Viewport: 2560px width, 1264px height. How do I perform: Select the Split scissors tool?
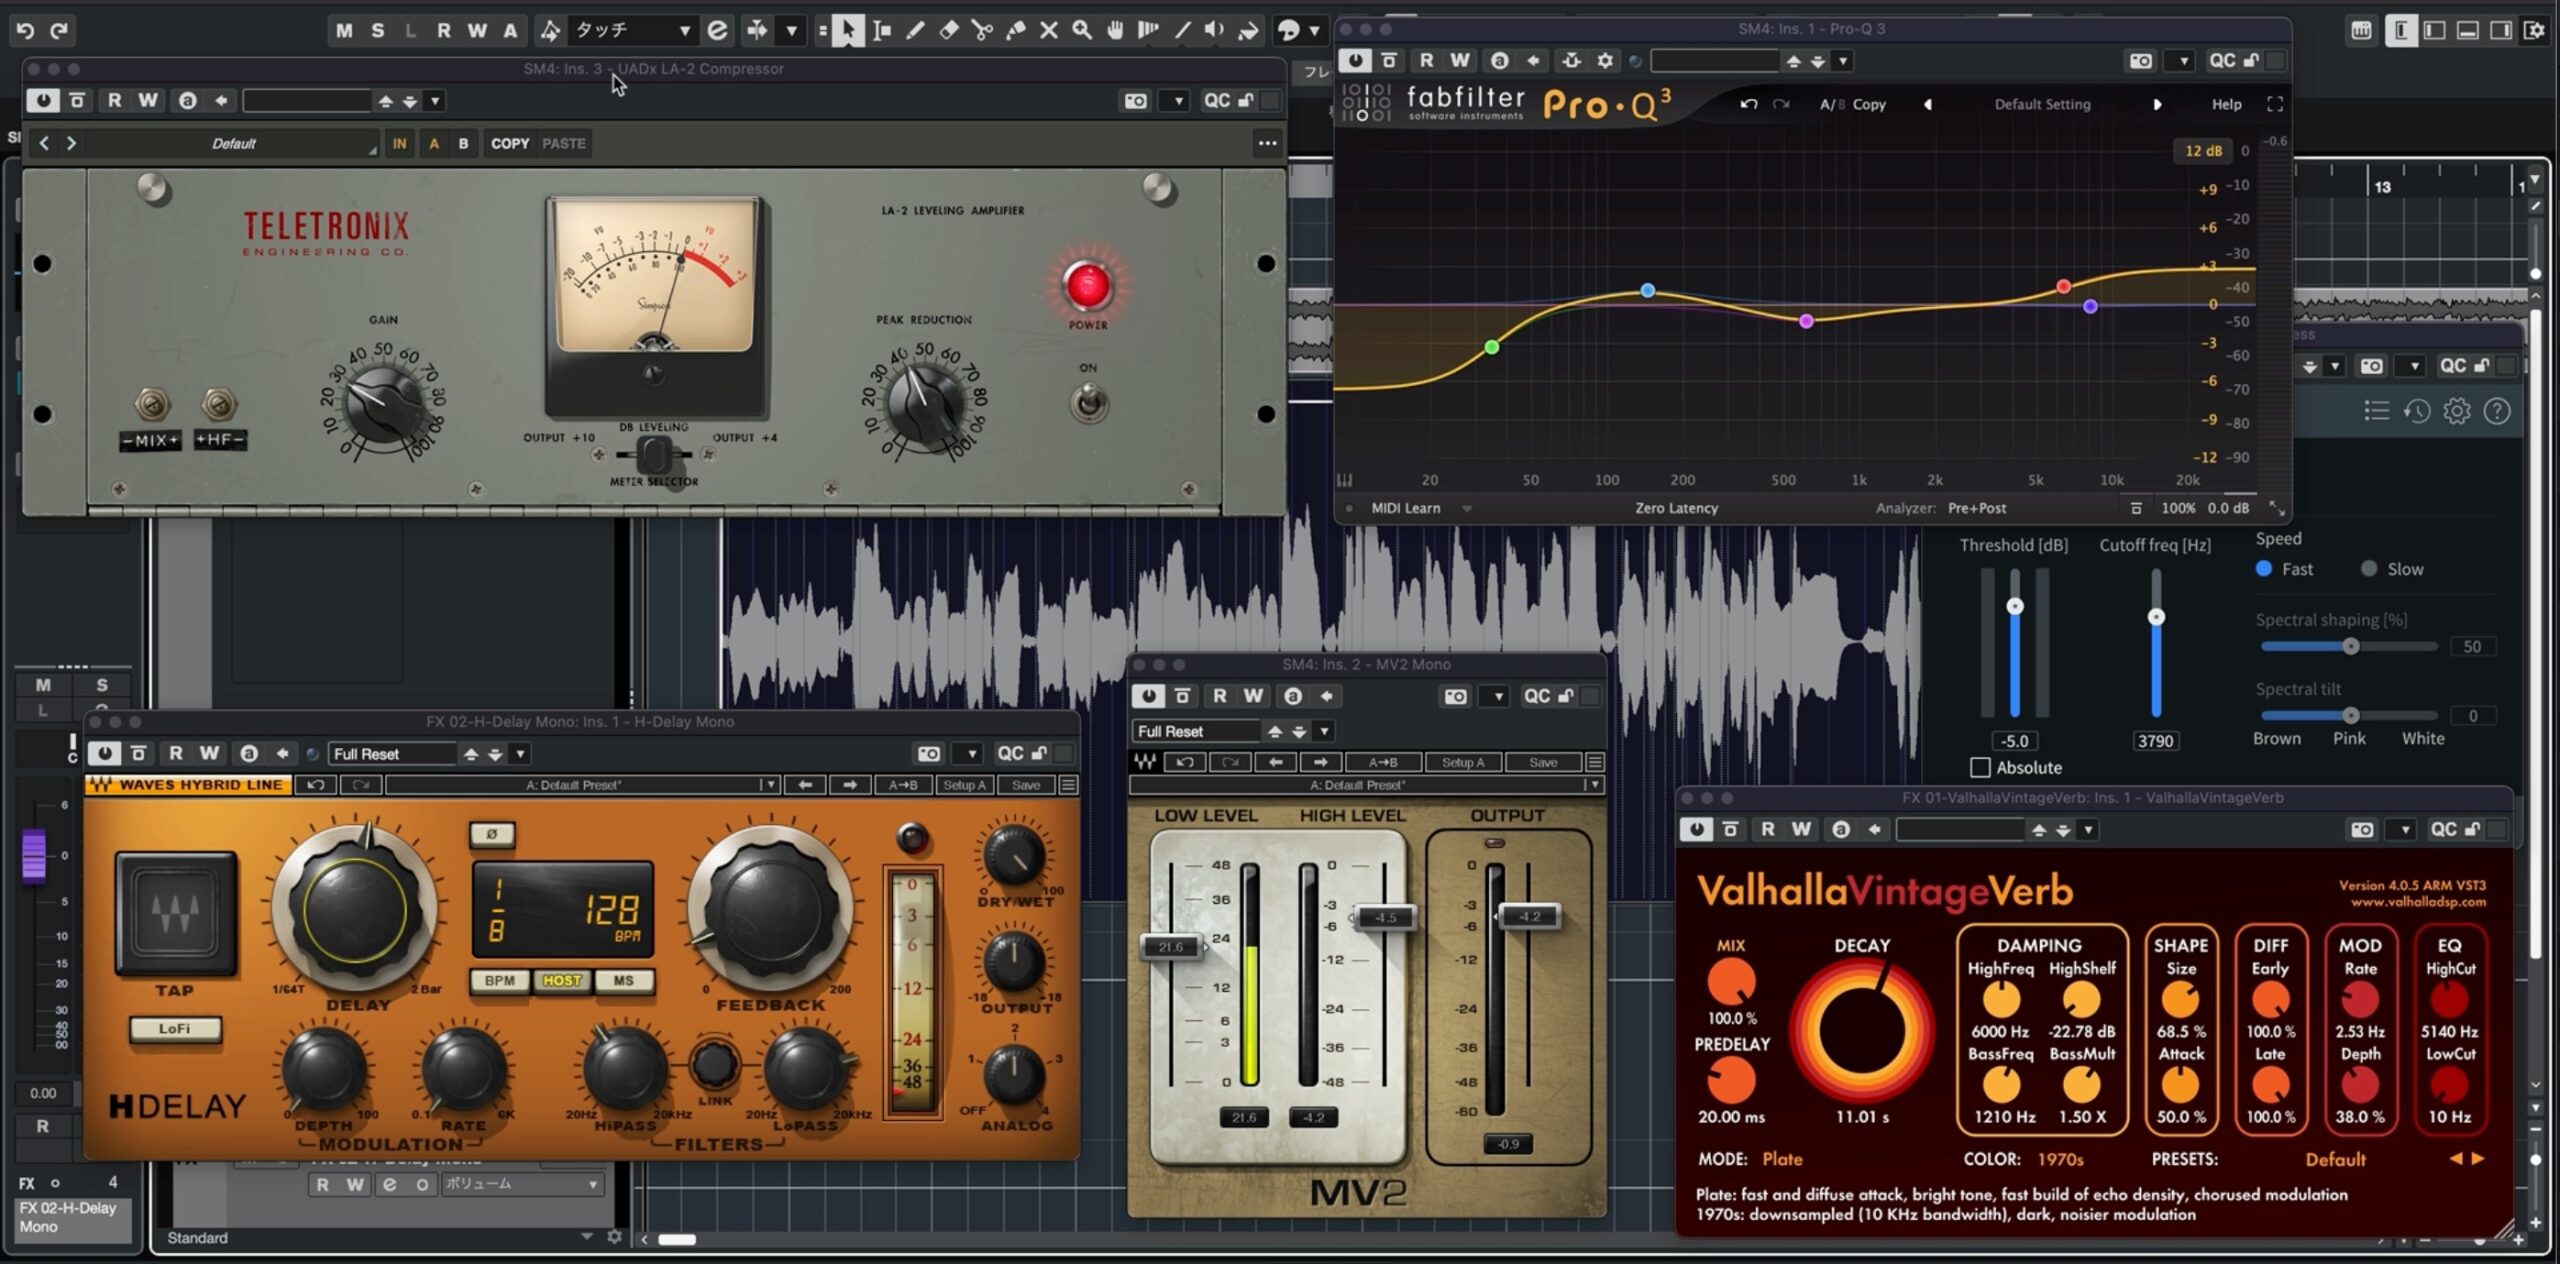click(982, 30)
